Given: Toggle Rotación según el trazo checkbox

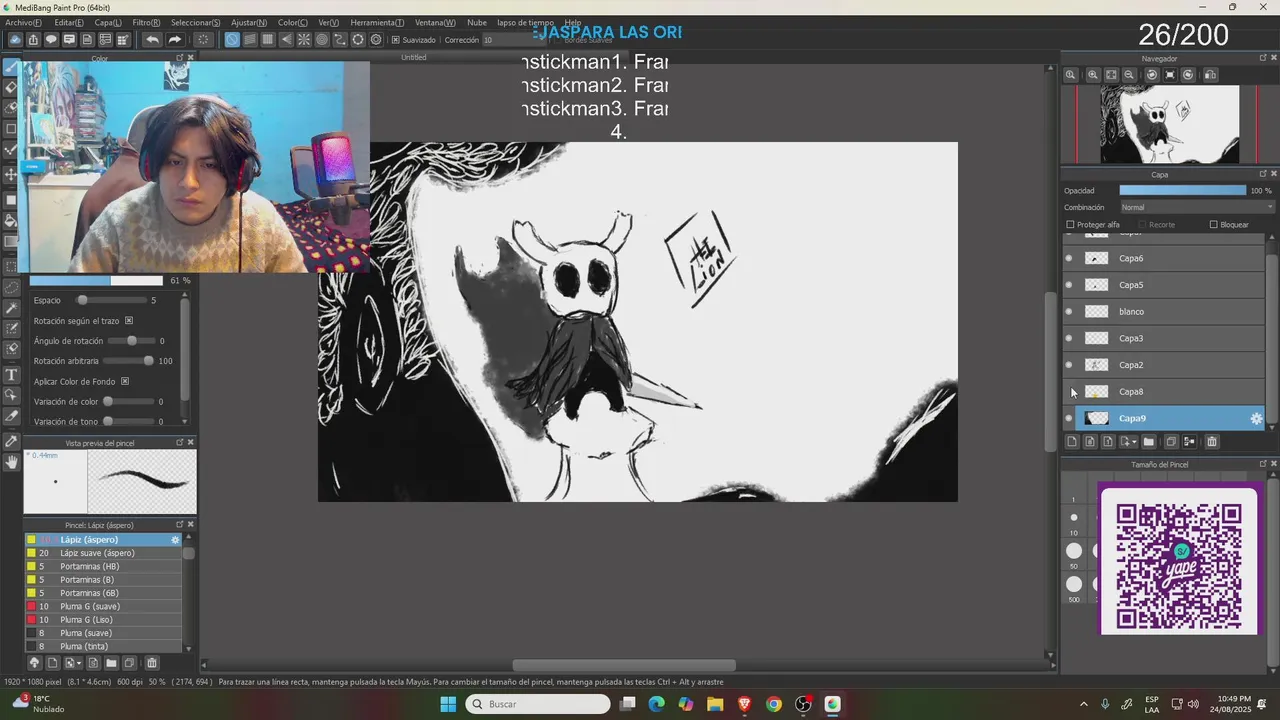Looking at the screenshot, I should pyautogui.click(x=129, y=321).
